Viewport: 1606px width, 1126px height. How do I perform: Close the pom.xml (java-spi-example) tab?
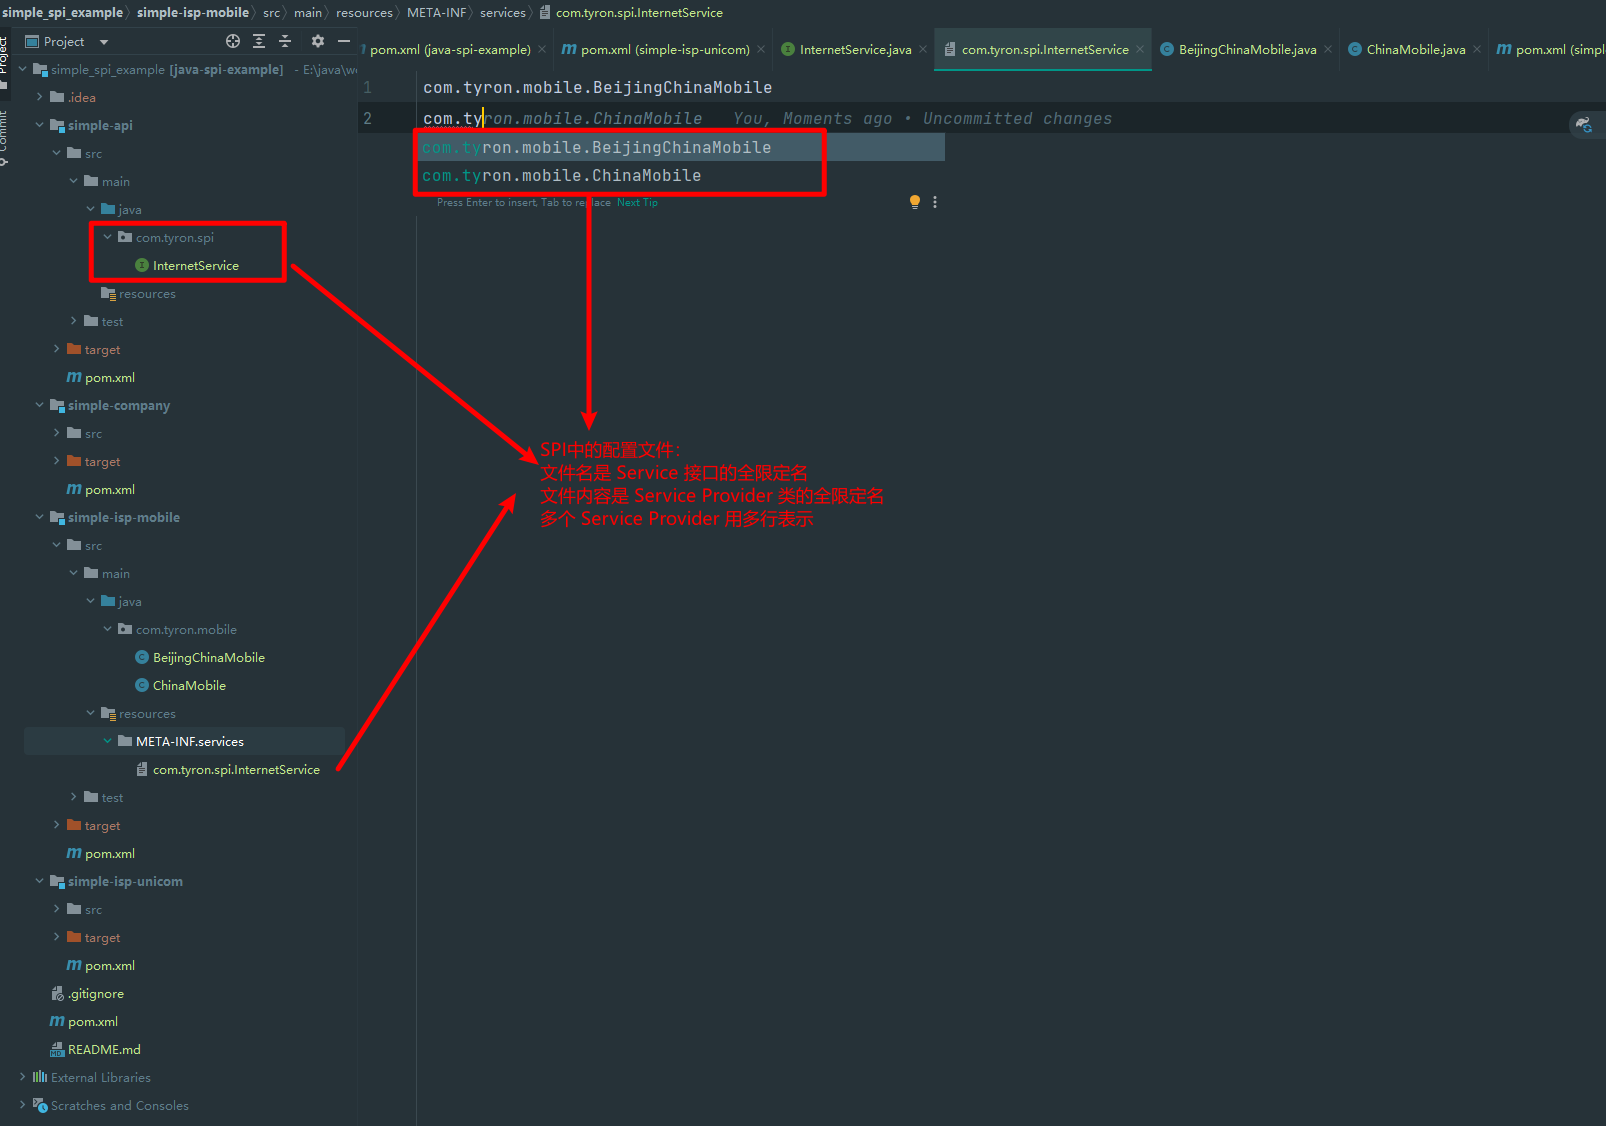click(x=542, y=49)
